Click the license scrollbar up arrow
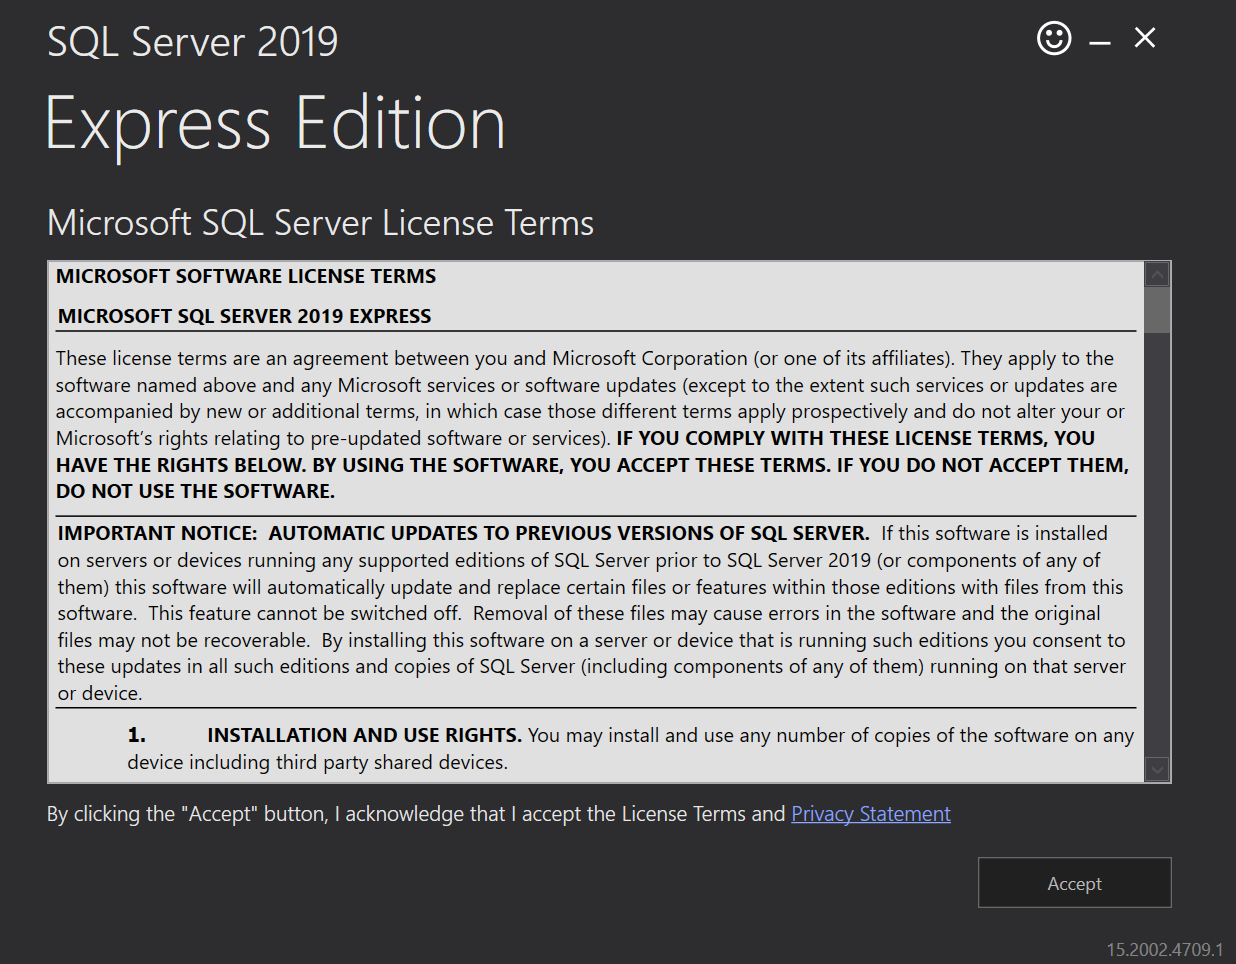 coord(1157,274)
